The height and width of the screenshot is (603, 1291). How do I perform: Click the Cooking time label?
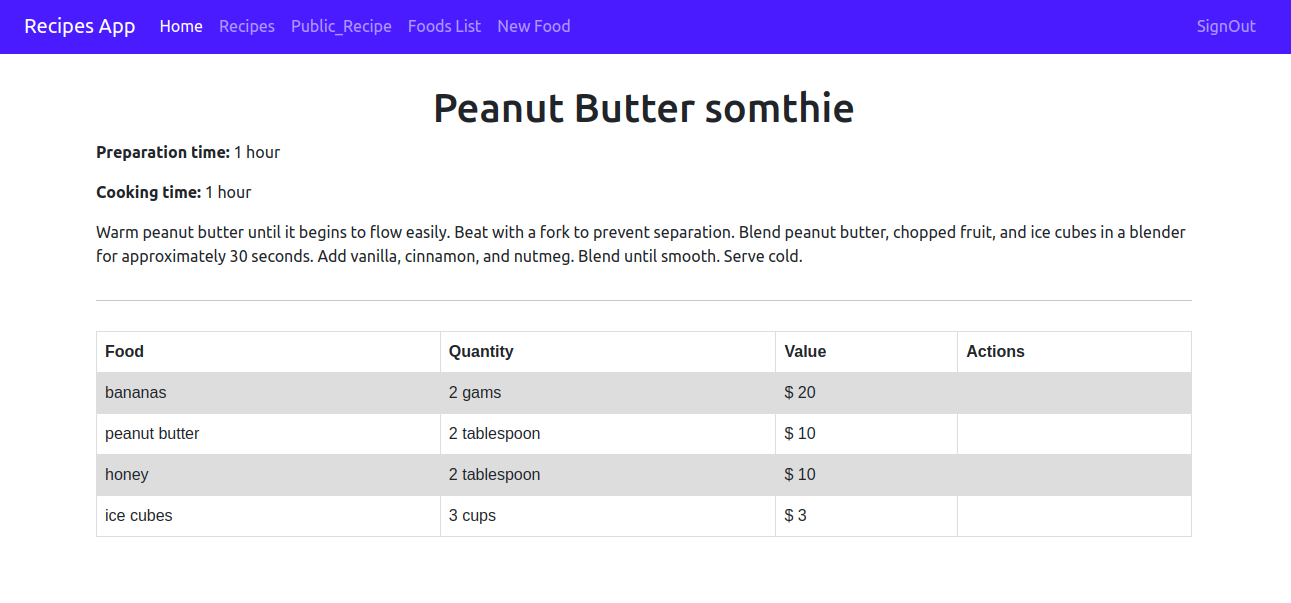click(x=148, y=193)
